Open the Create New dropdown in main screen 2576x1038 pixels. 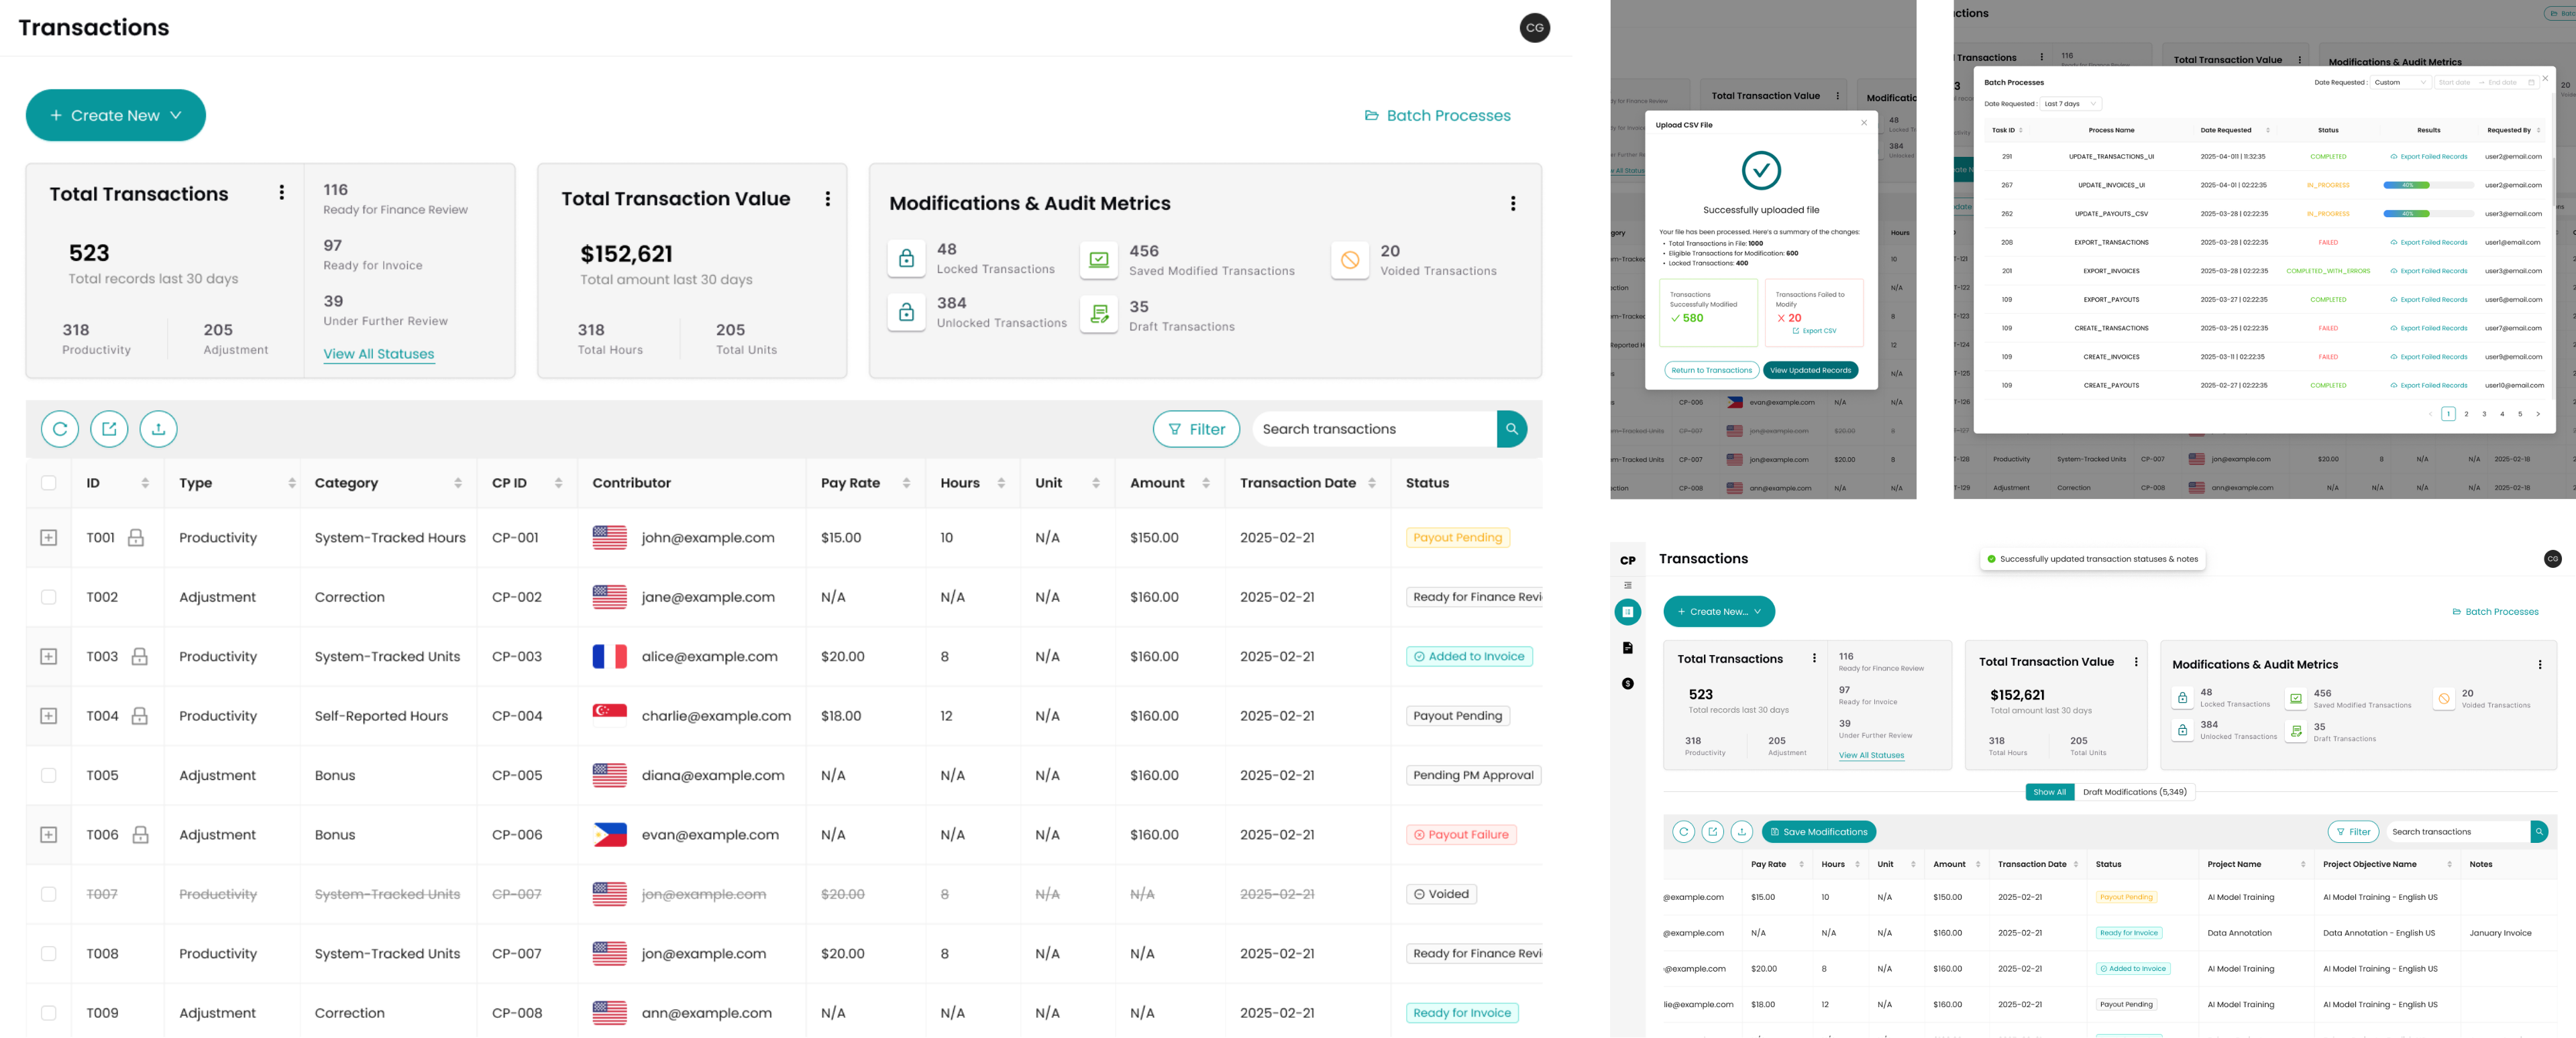click(x=116, y=115)
